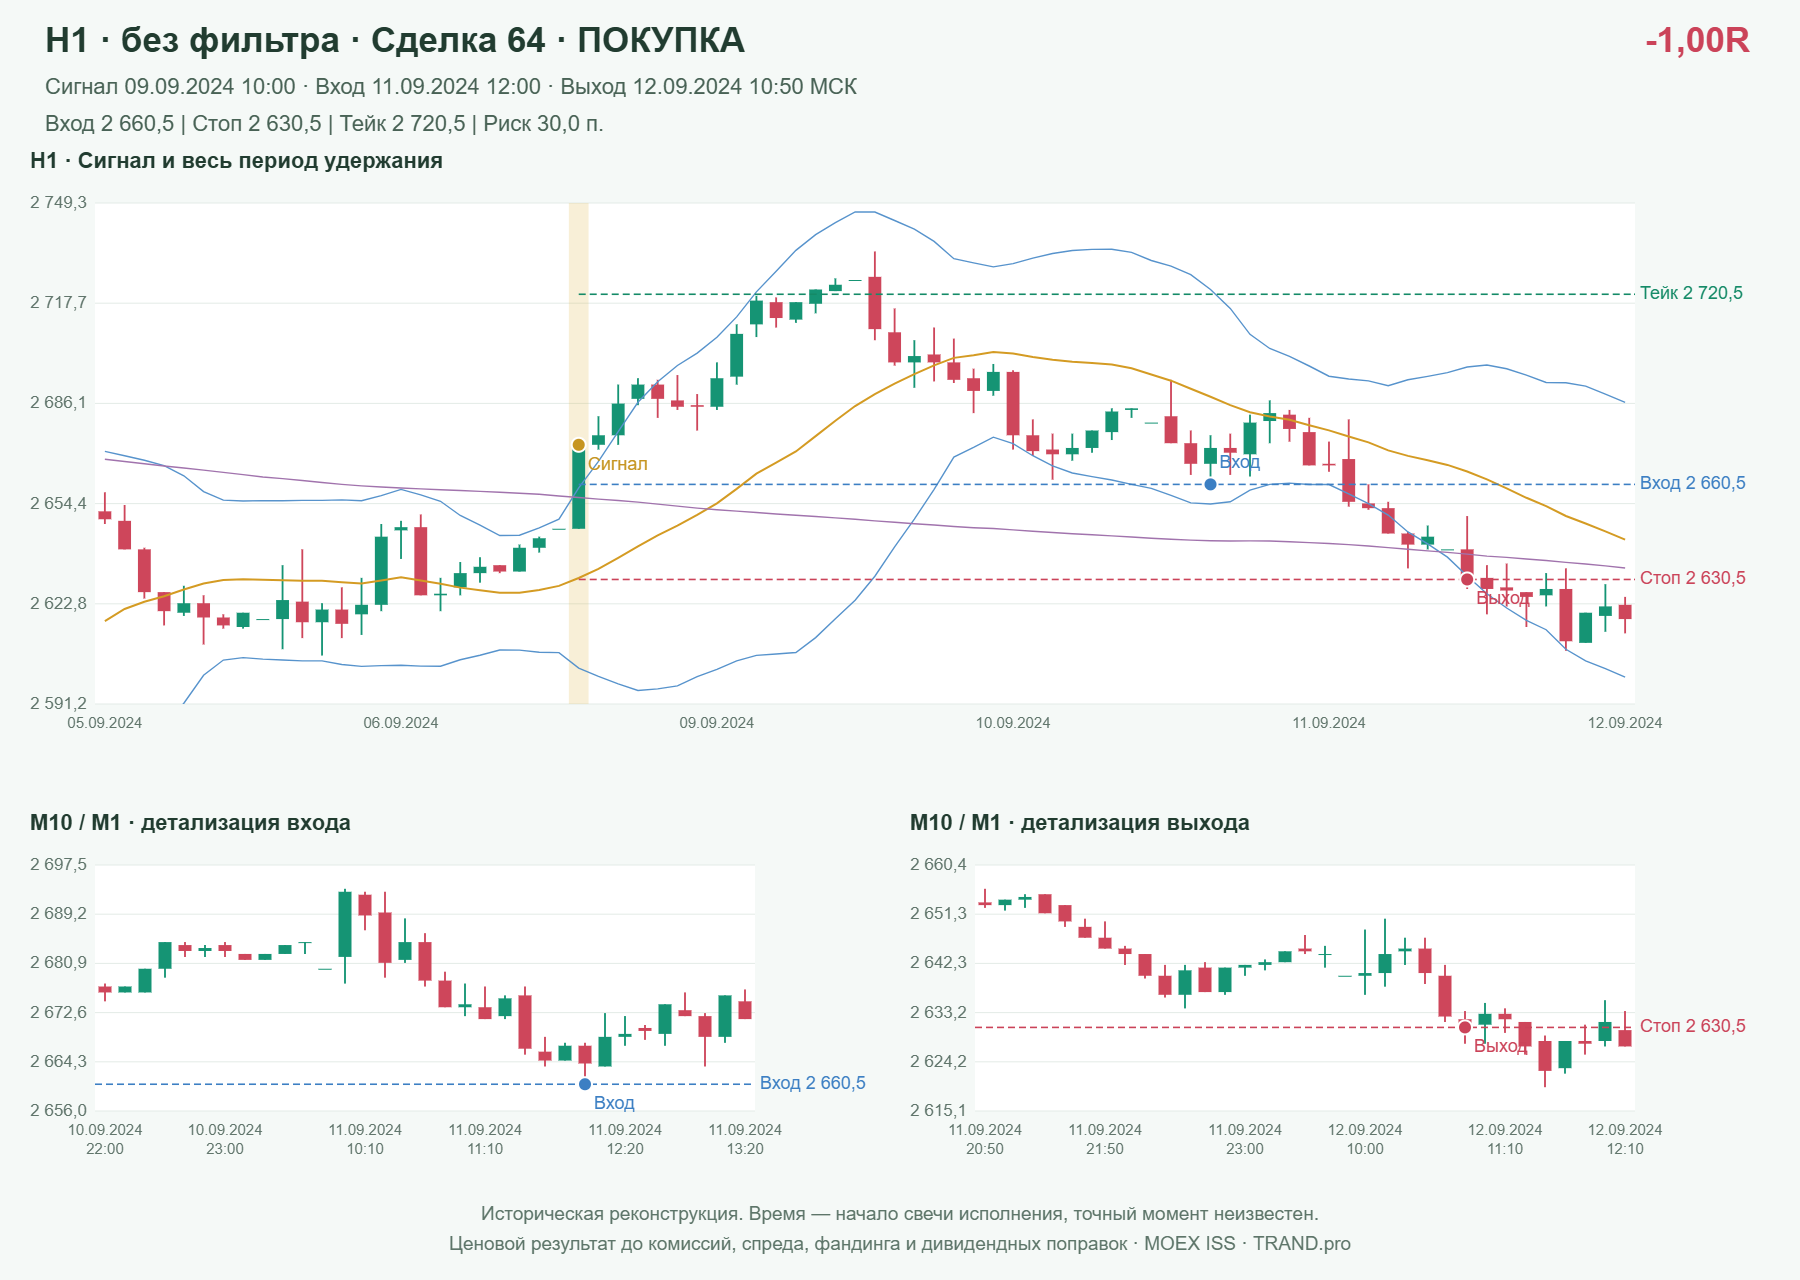Click the '11.09.2024 20:50' time label
The image size is (1800, 1280).
(x=985, y=1139)
